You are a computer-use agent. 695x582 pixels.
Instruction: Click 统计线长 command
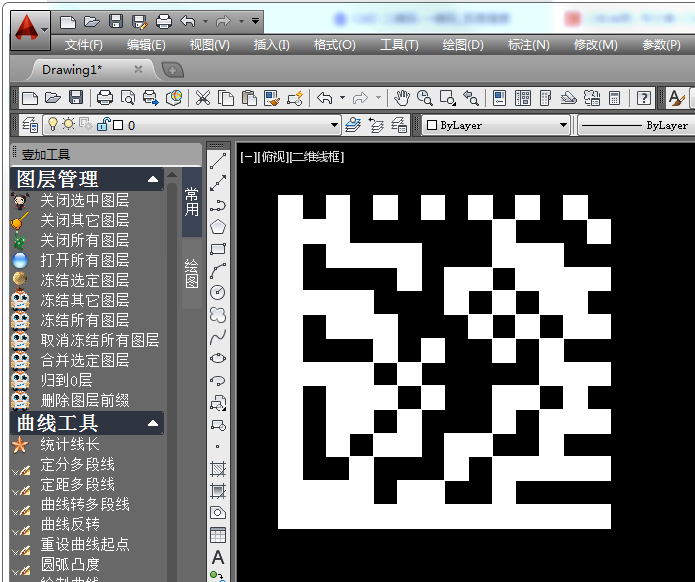pos(70,444)
